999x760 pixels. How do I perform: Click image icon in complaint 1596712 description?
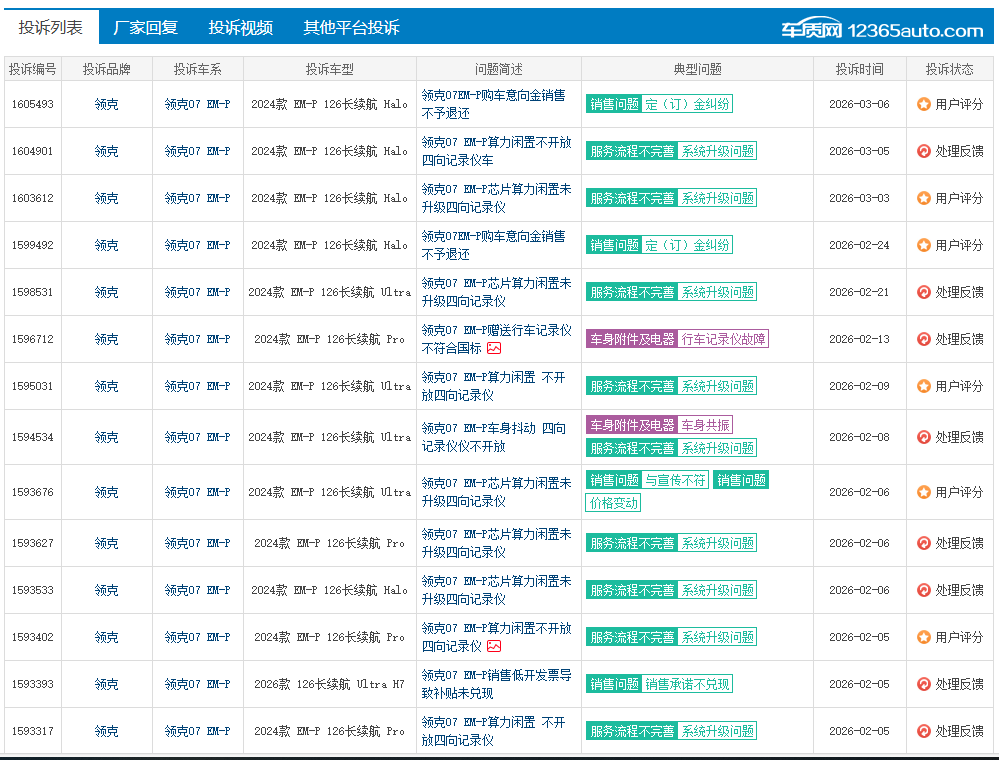click(x=494, y=348)
